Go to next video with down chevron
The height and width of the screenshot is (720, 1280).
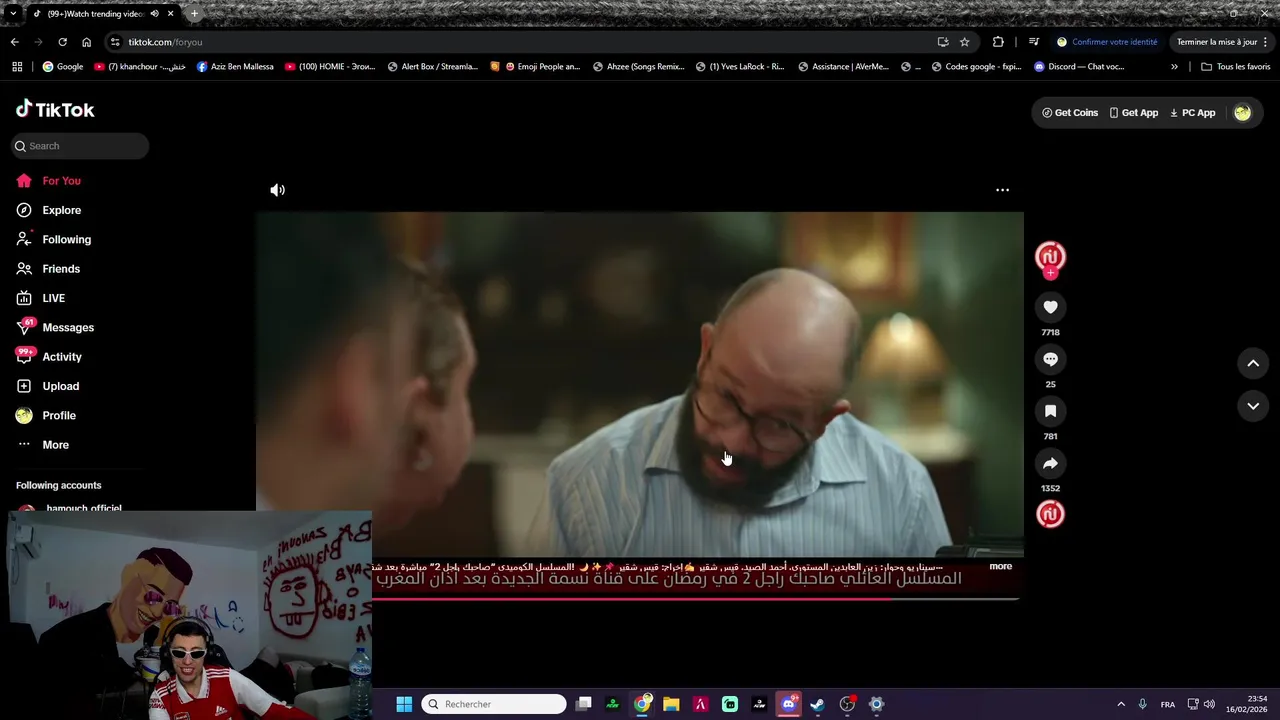point(1253,406)
